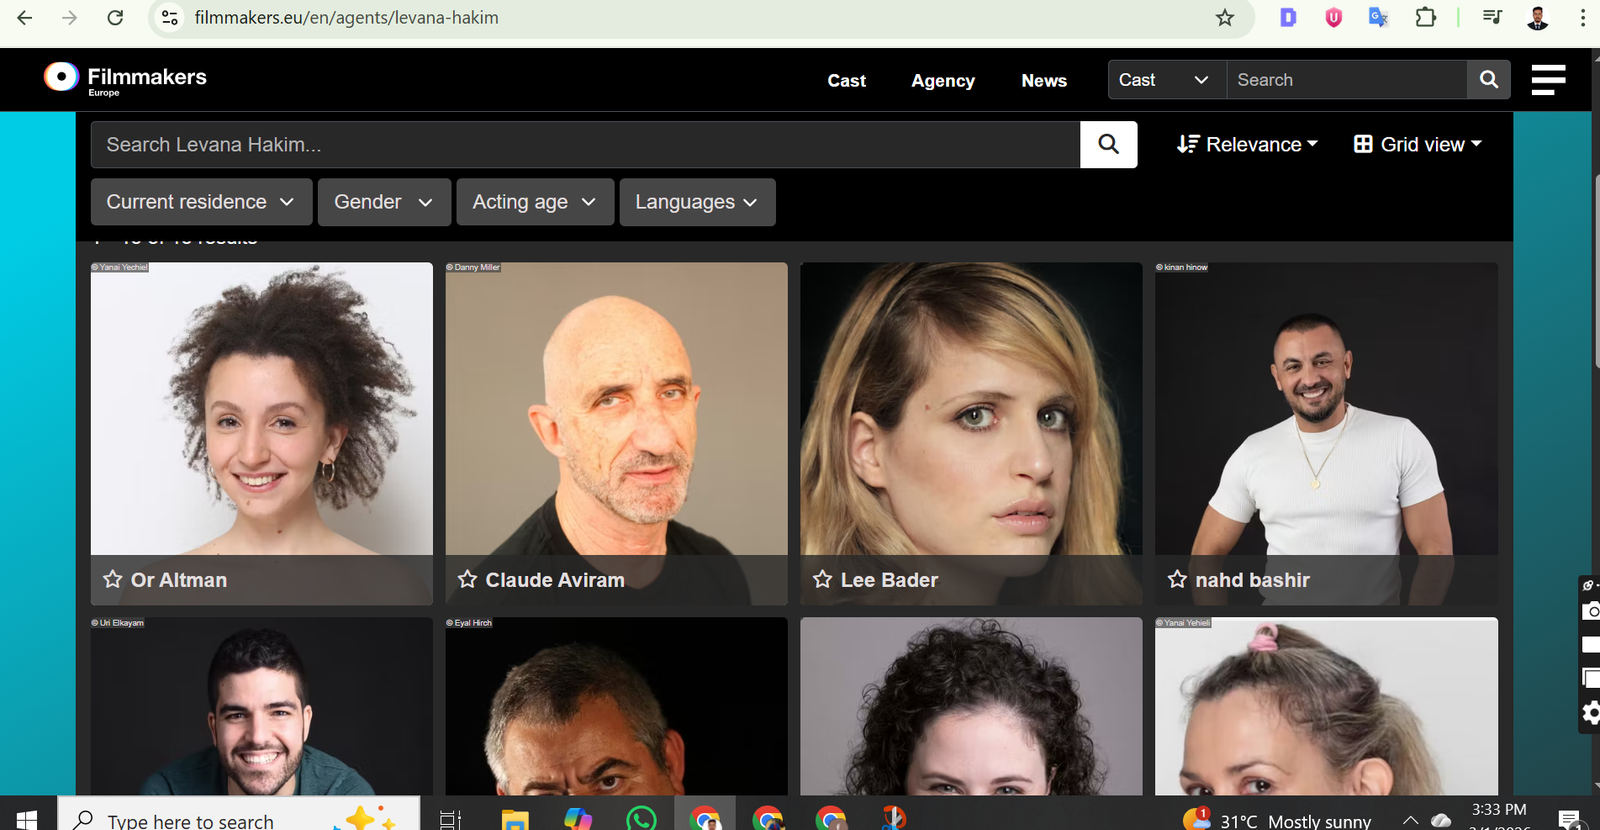
Task: Open WhatsApp on the taskbar
Action: (x=641, y=819)
